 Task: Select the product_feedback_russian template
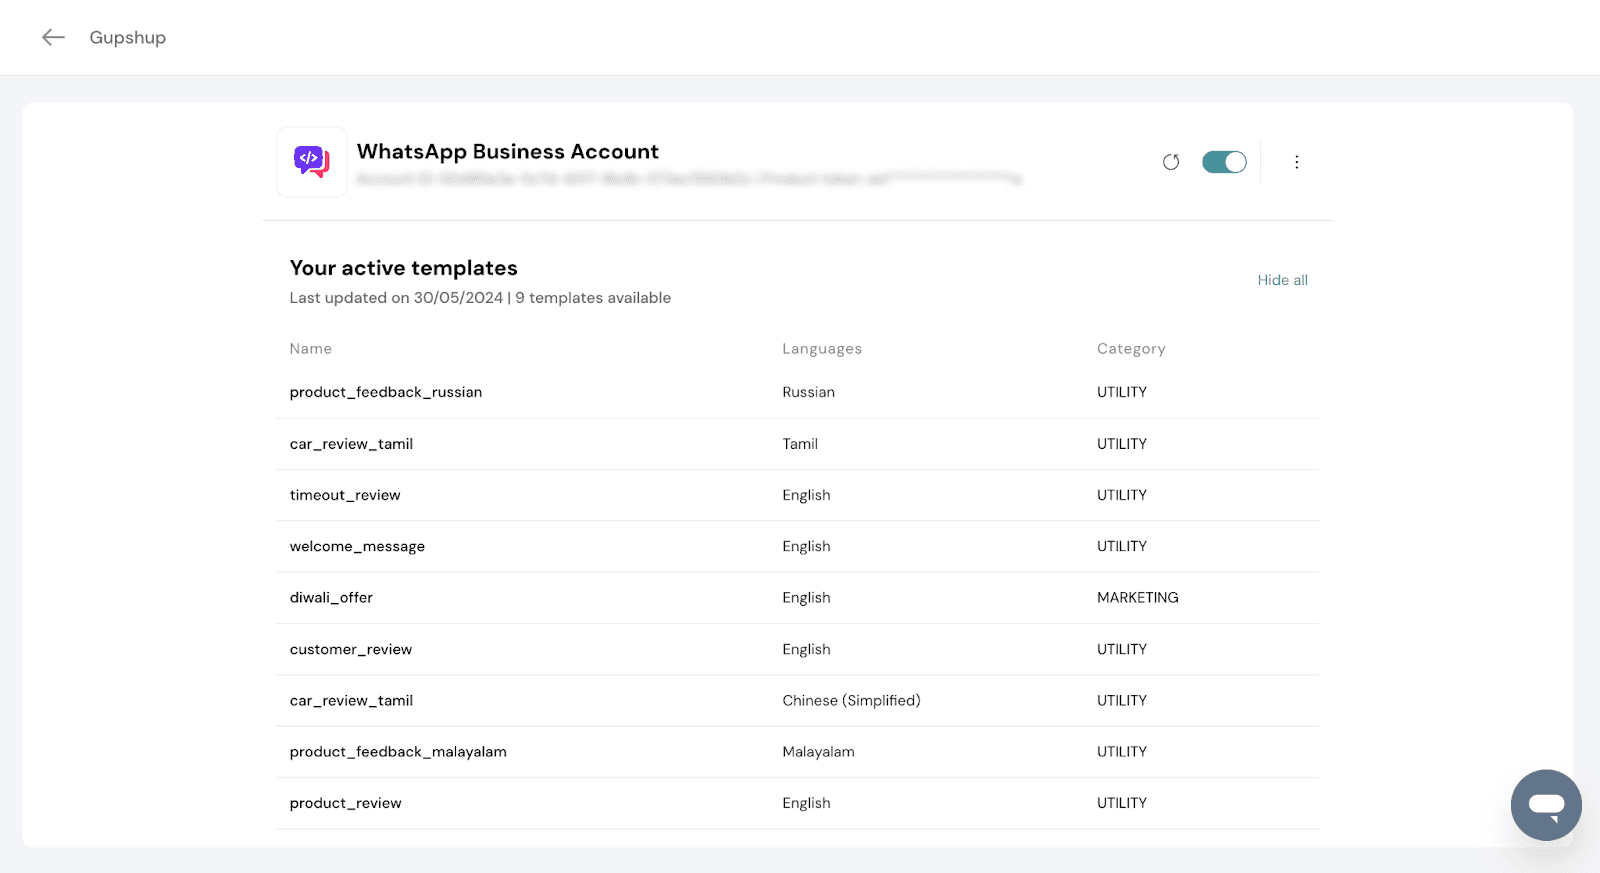pyautogui.click(x=386, y=392)
